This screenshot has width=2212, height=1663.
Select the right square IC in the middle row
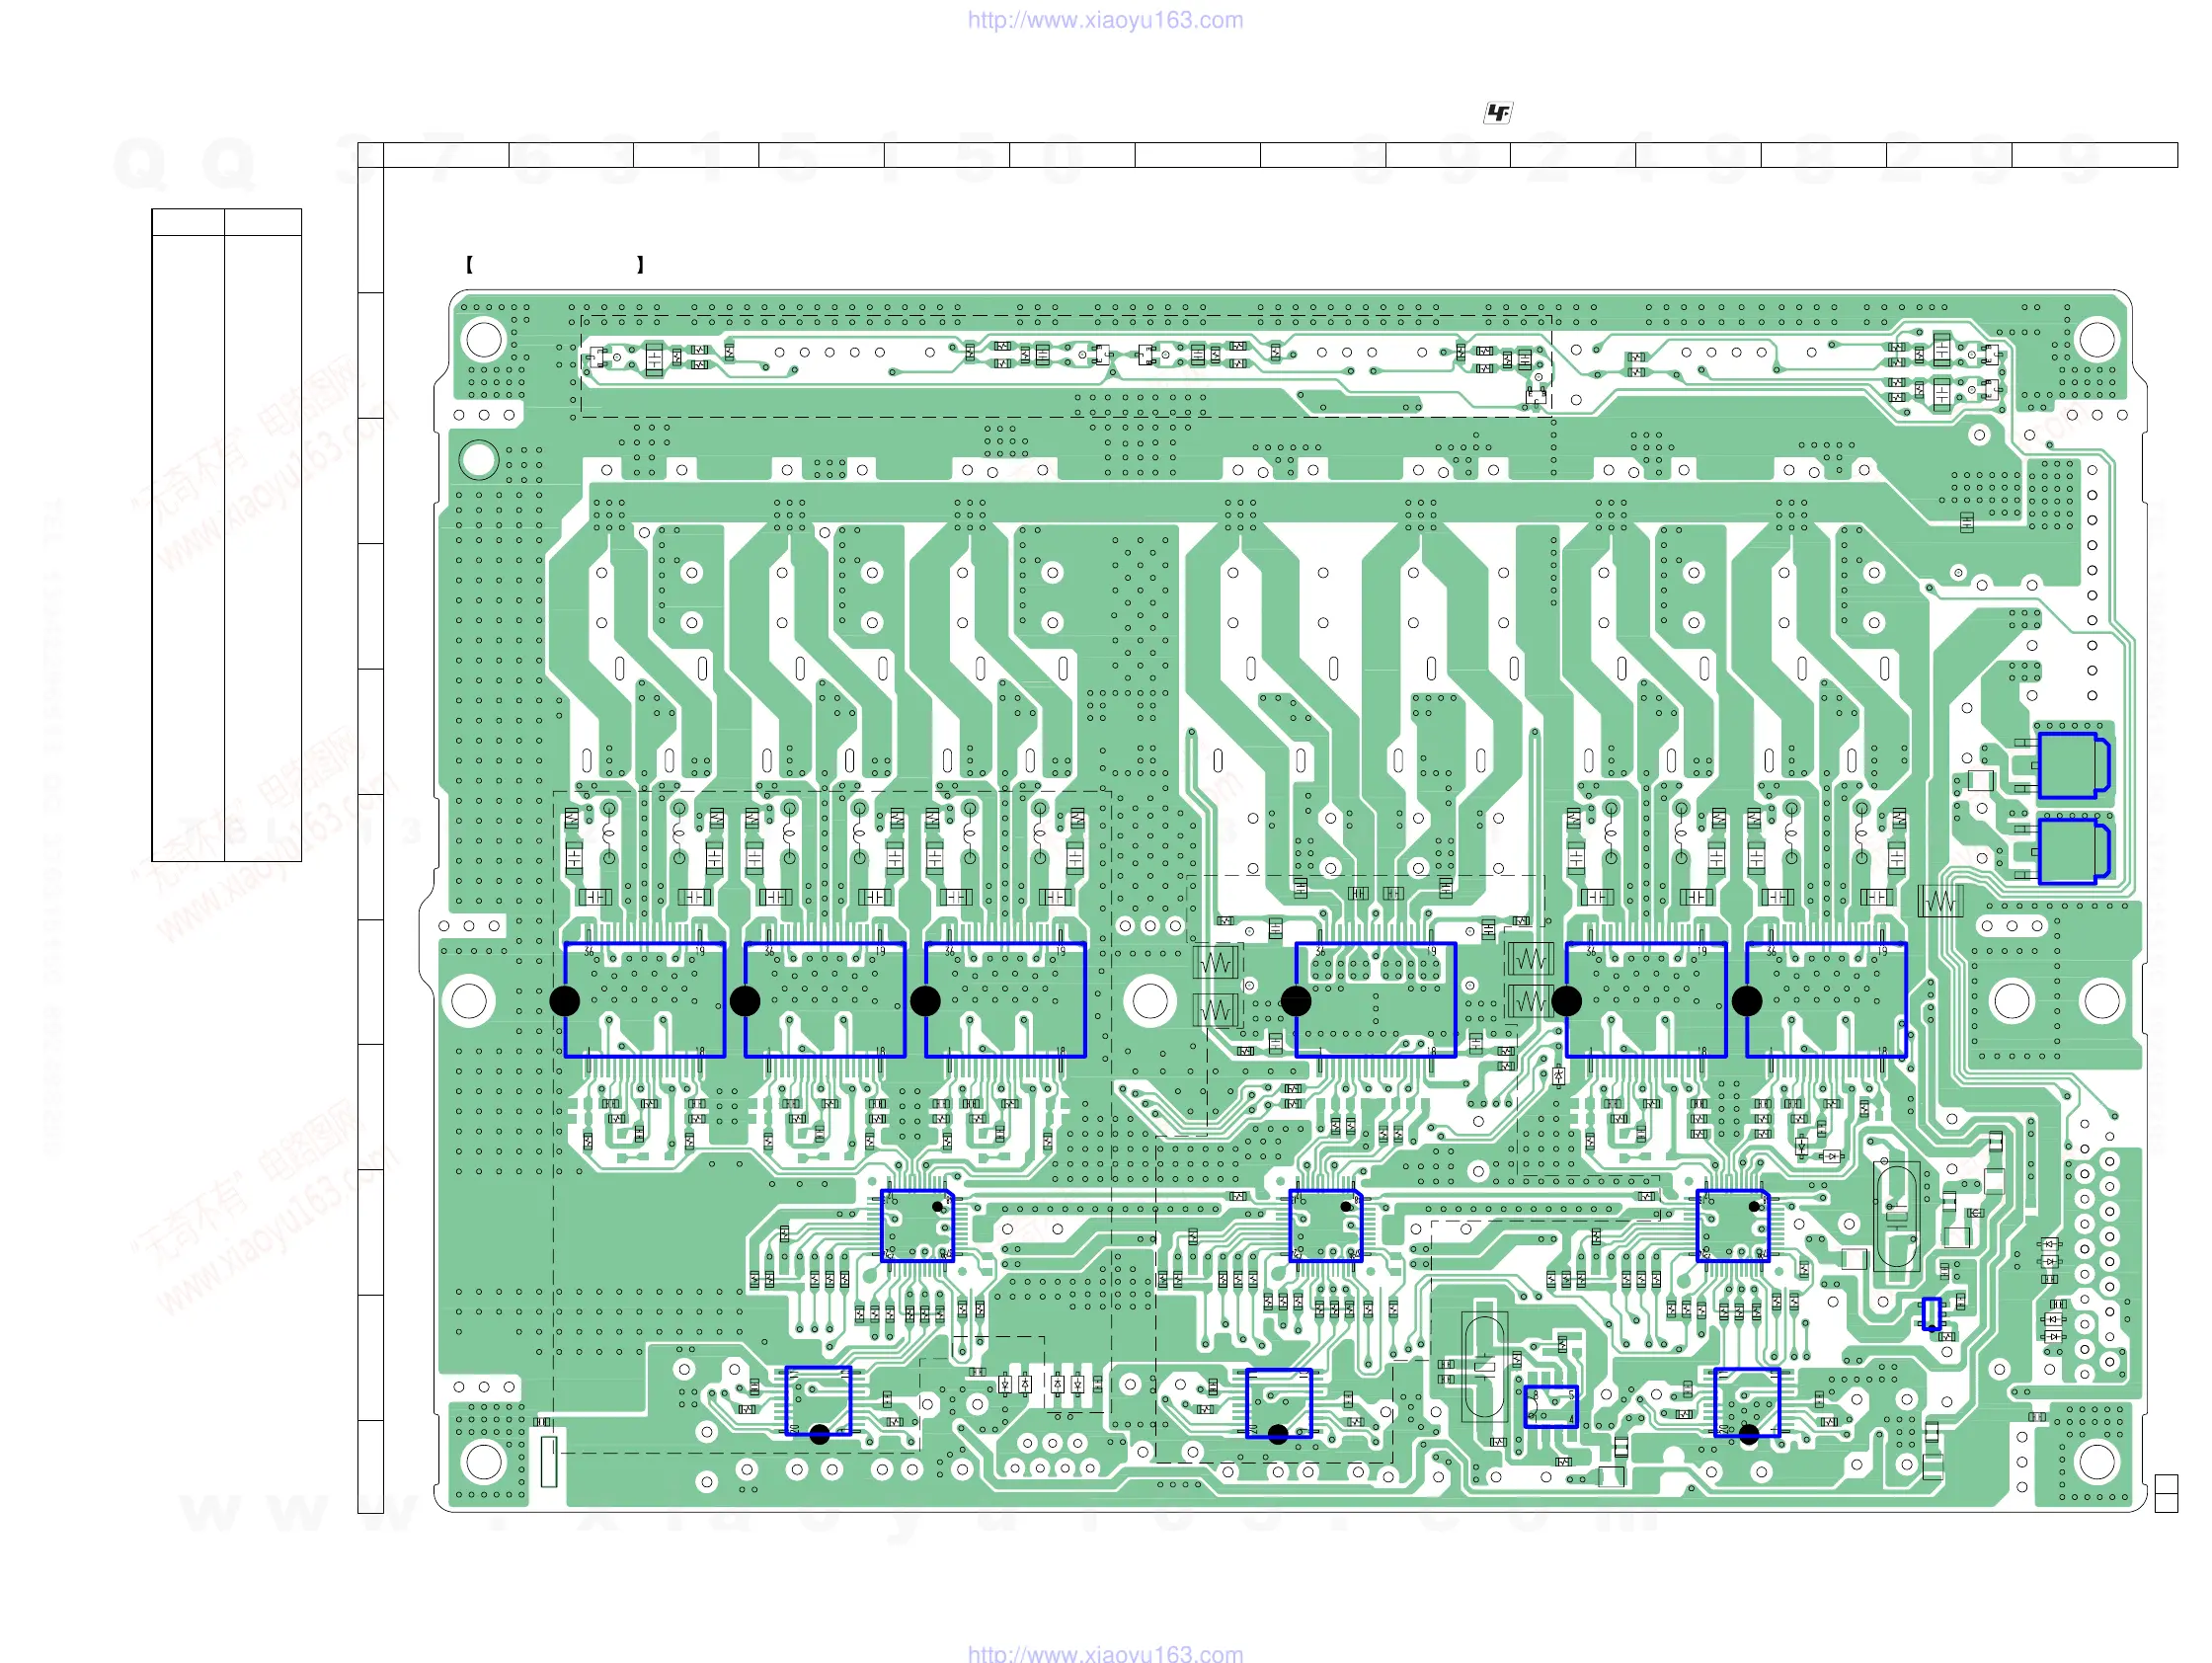[x=1733, y=1225]
